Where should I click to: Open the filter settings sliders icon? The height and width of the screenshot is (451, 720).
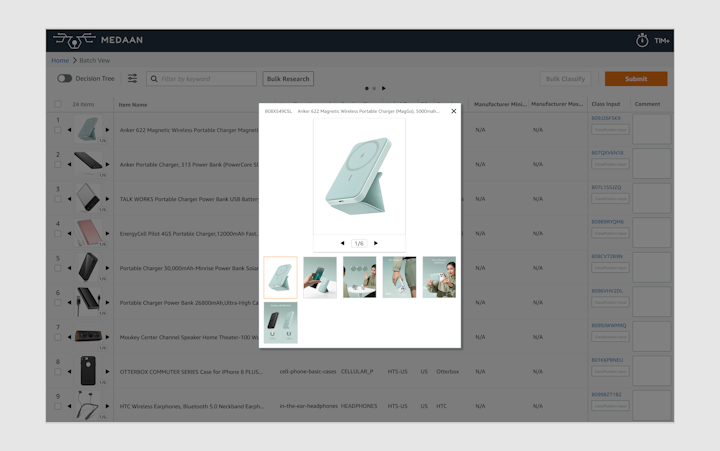point(132,79)
